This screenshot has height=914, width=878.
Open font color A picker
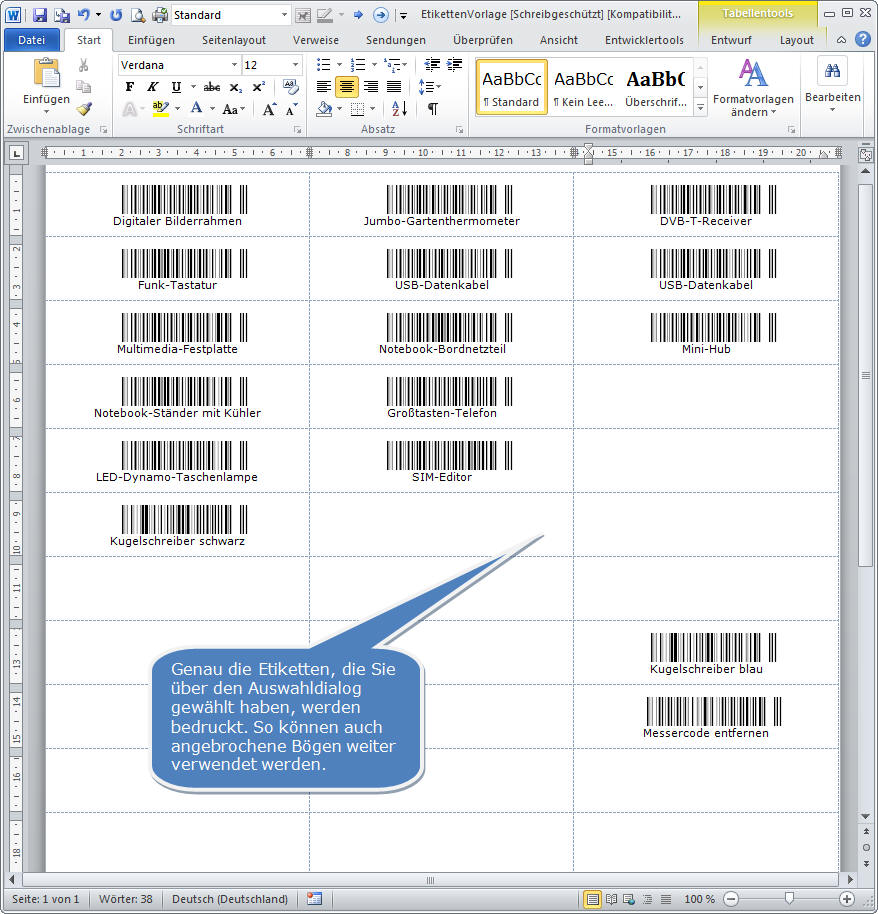tap(212, 109)
